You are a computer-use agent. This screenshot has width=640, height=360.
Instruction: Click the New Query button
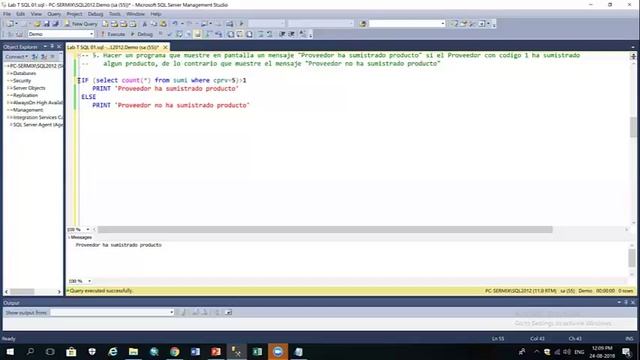click(81, 24)
